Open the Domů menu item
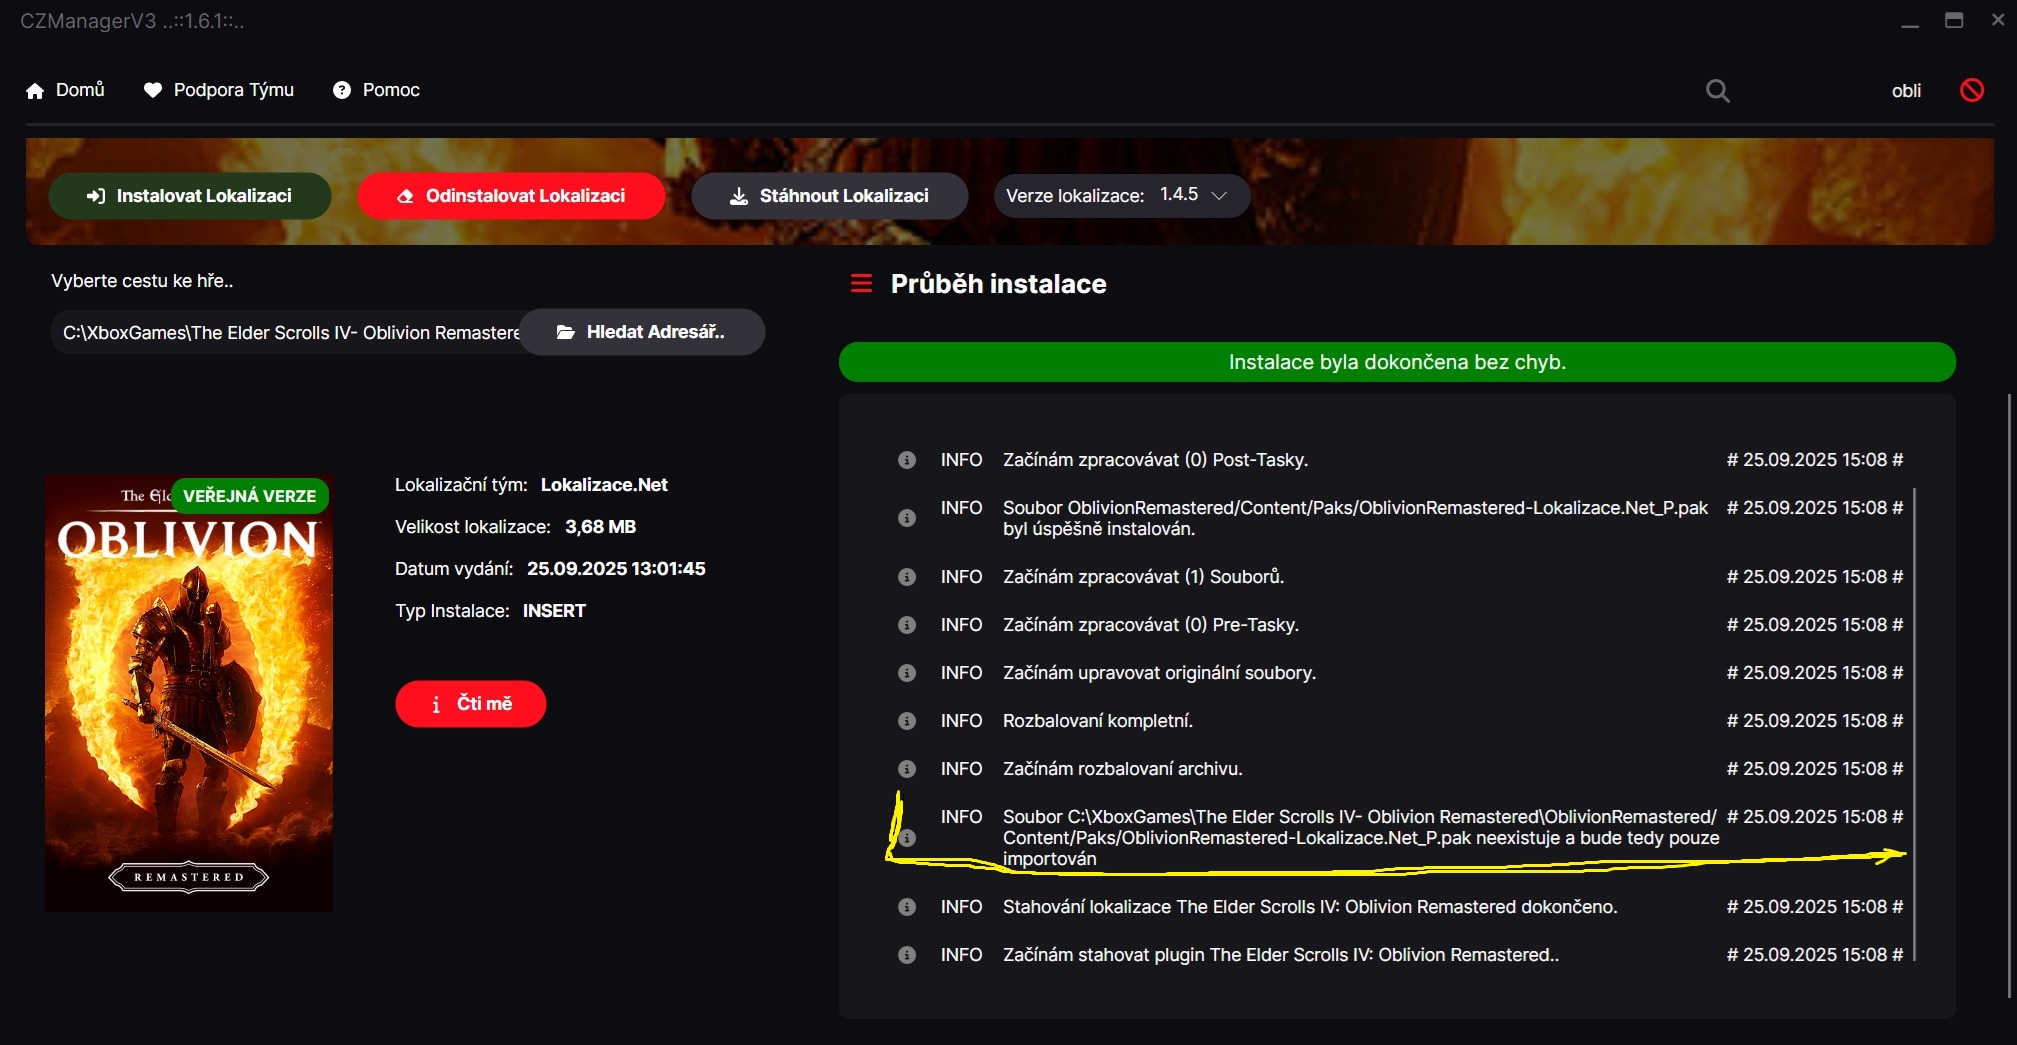The height and width of the screenshot is (1045, 2017). (x=79, y=90)
